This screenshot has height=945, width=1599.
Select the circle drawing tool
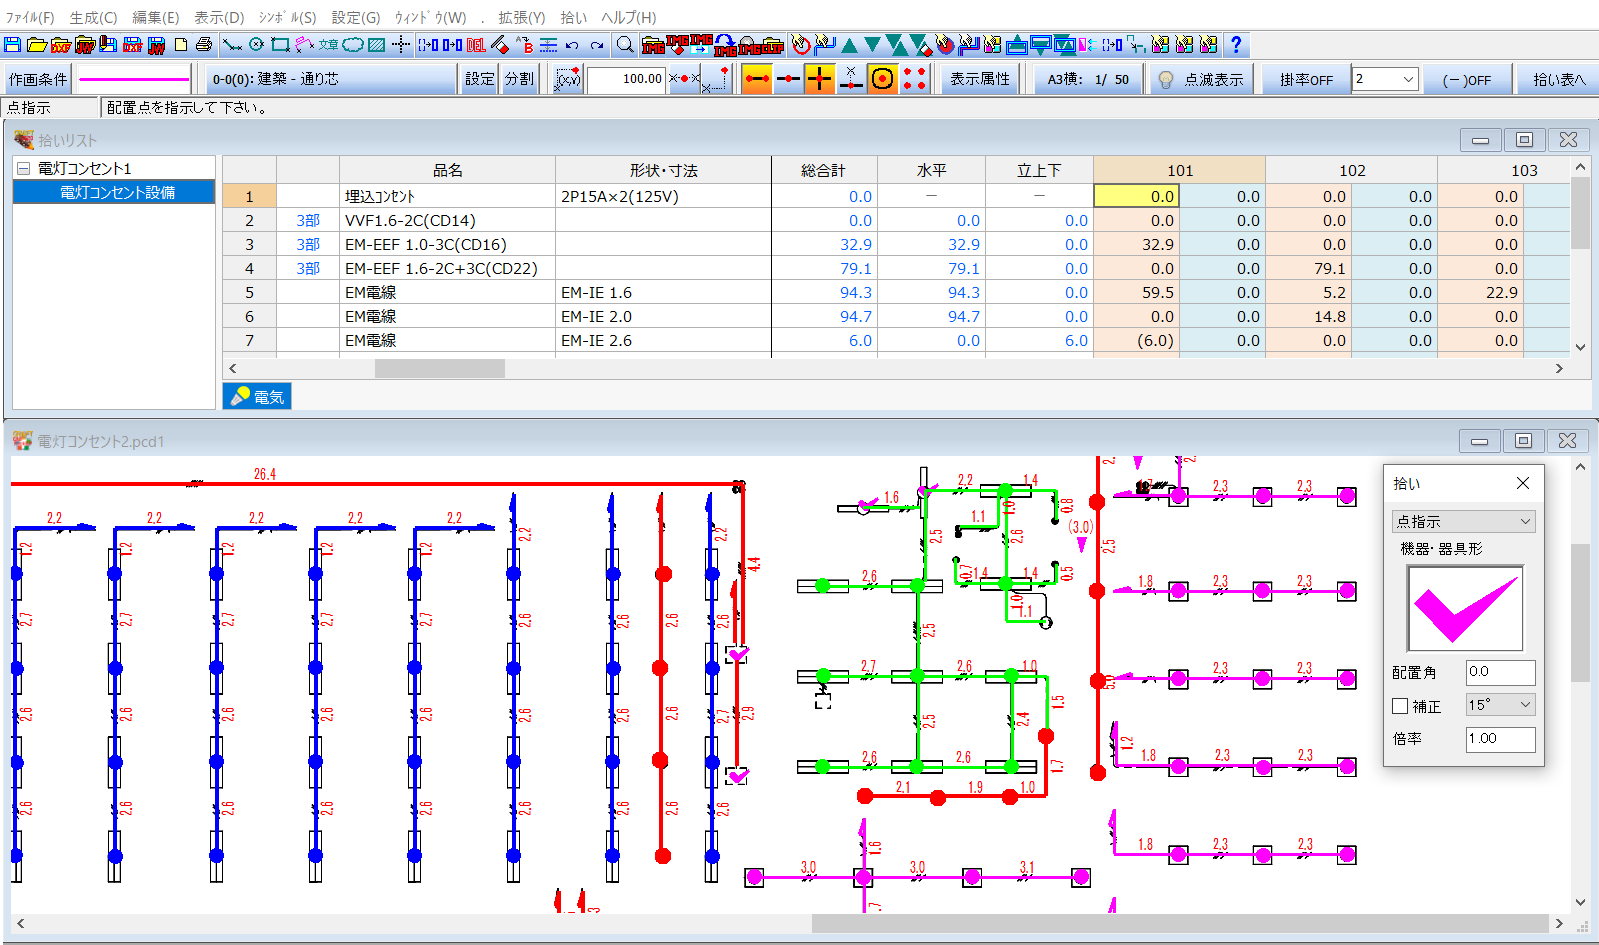click(x=256, y=45)
